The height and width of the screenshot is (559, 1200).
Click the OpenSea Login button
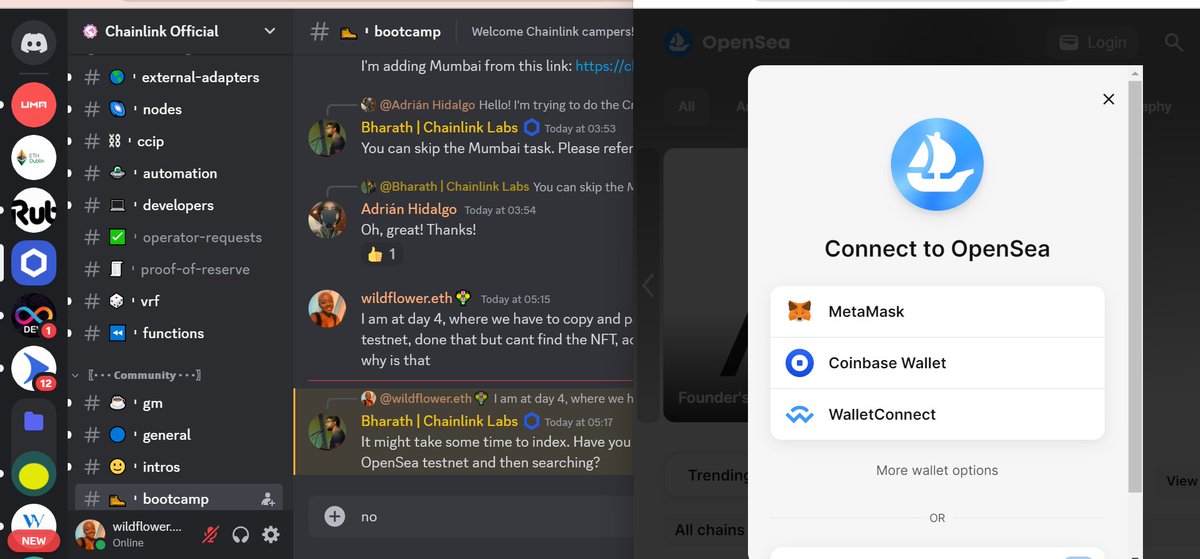point(1092,42)
